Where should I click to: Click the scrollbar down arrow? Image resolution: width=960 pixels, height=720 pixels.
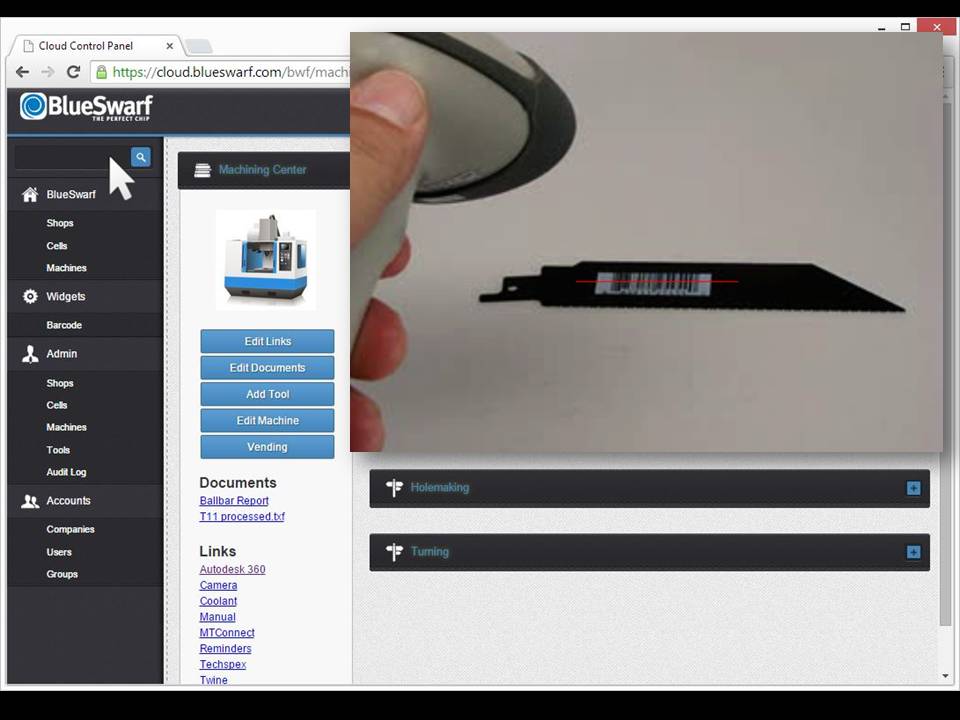pyautogui.click(x=945, y=677)
